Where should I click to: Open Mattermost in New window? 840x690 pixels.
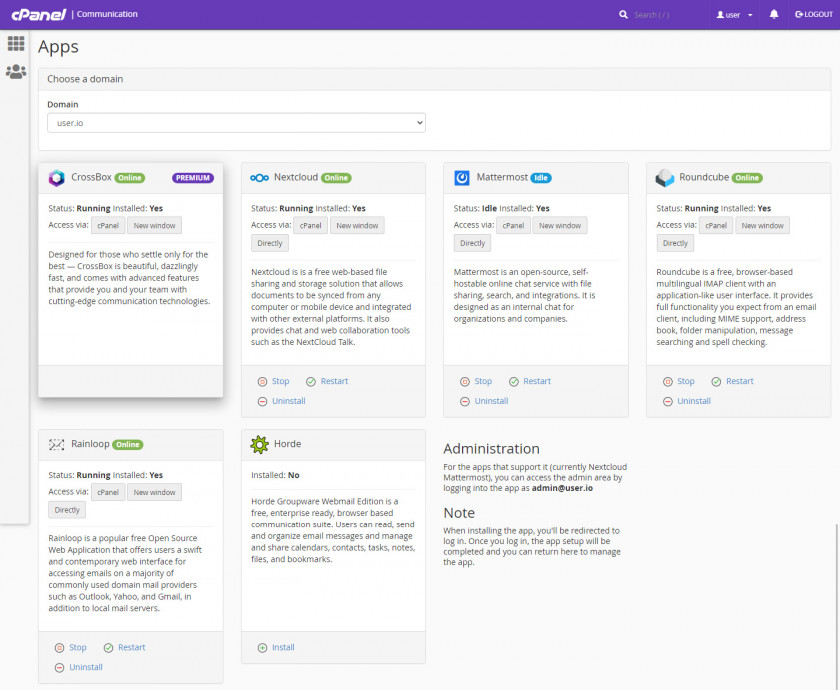point(560,226)
